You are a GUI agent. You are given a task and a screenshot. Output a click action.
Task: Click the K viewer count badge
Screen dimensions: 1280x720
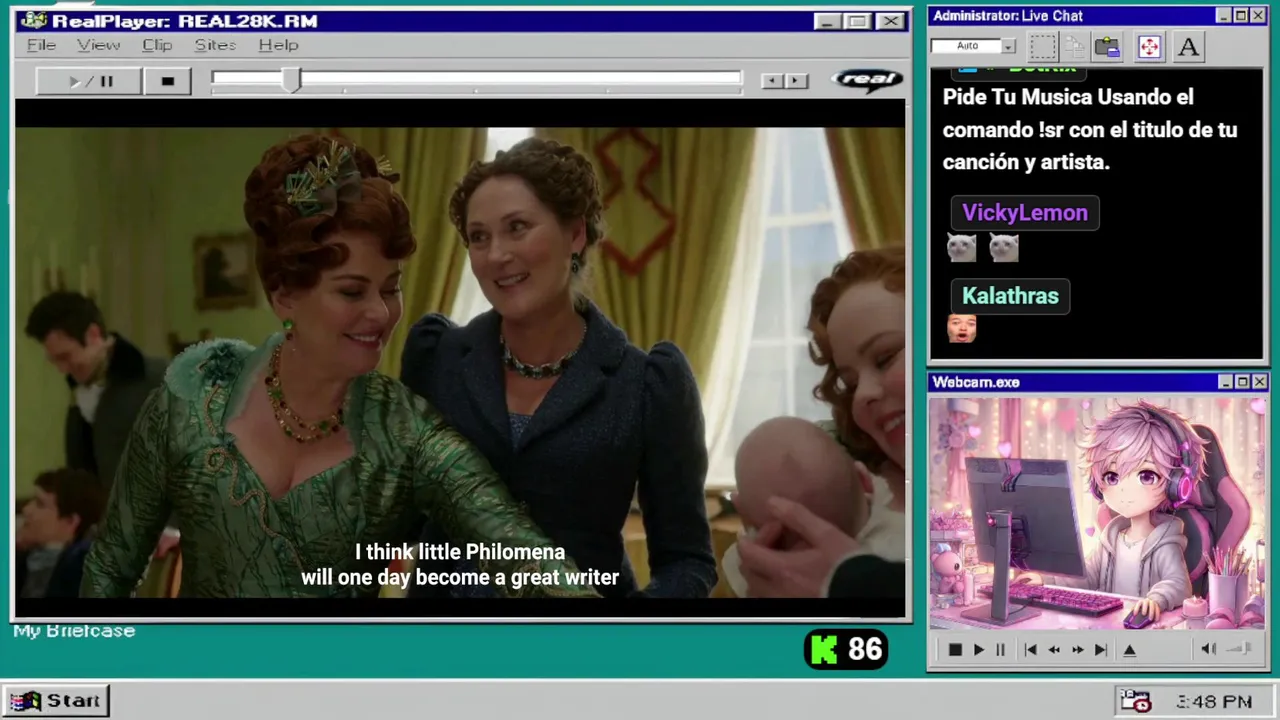point(846,650)
